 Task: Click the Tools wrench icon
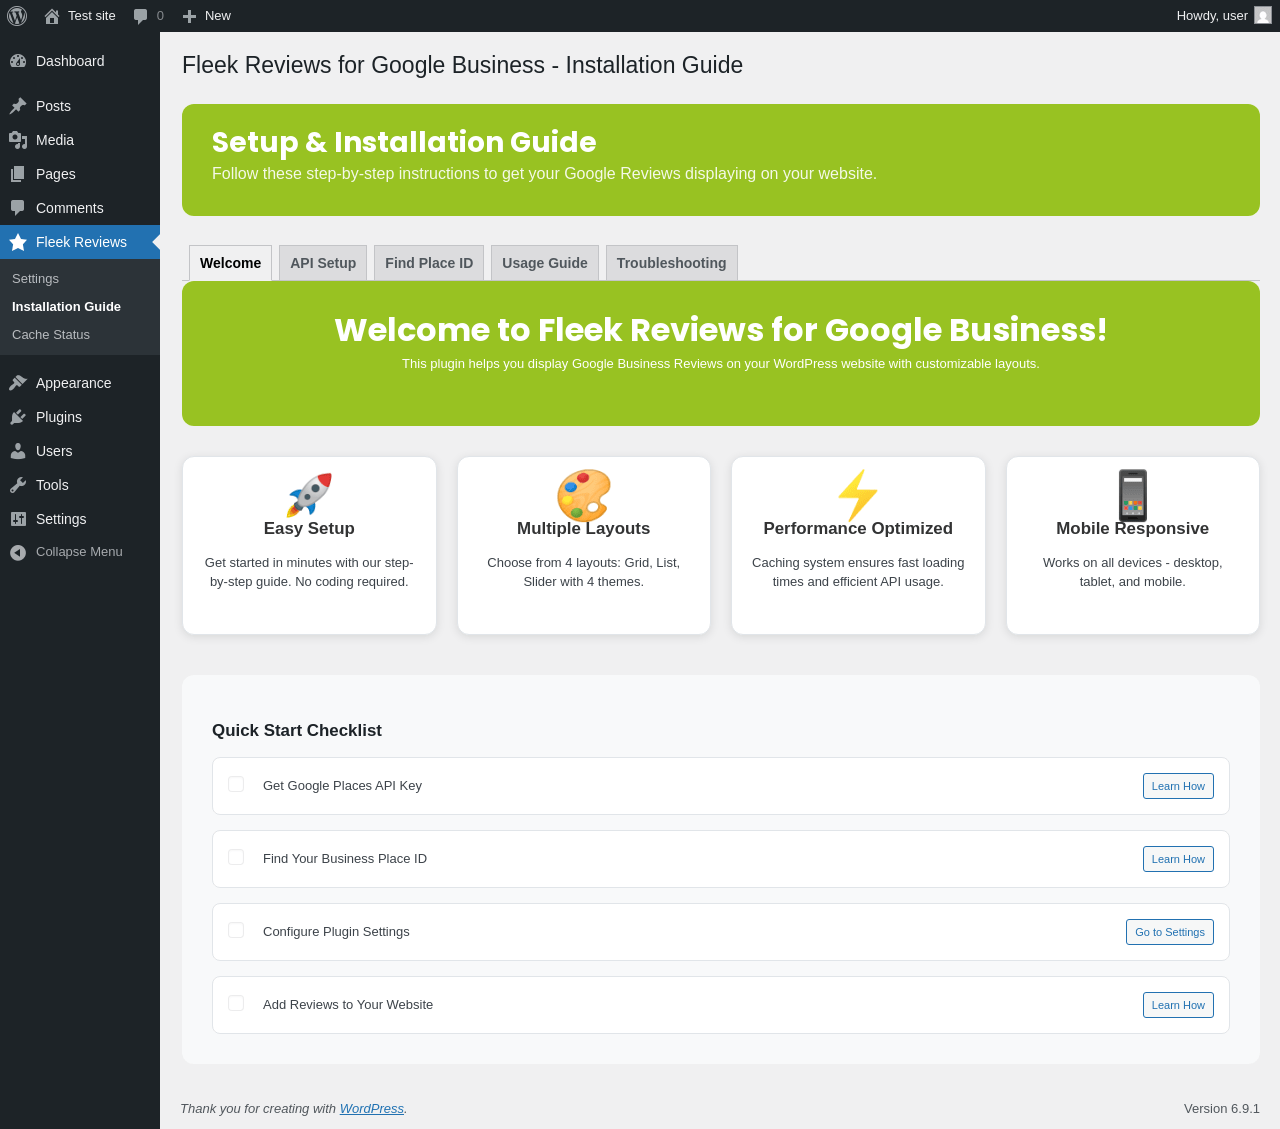[18, 485]
